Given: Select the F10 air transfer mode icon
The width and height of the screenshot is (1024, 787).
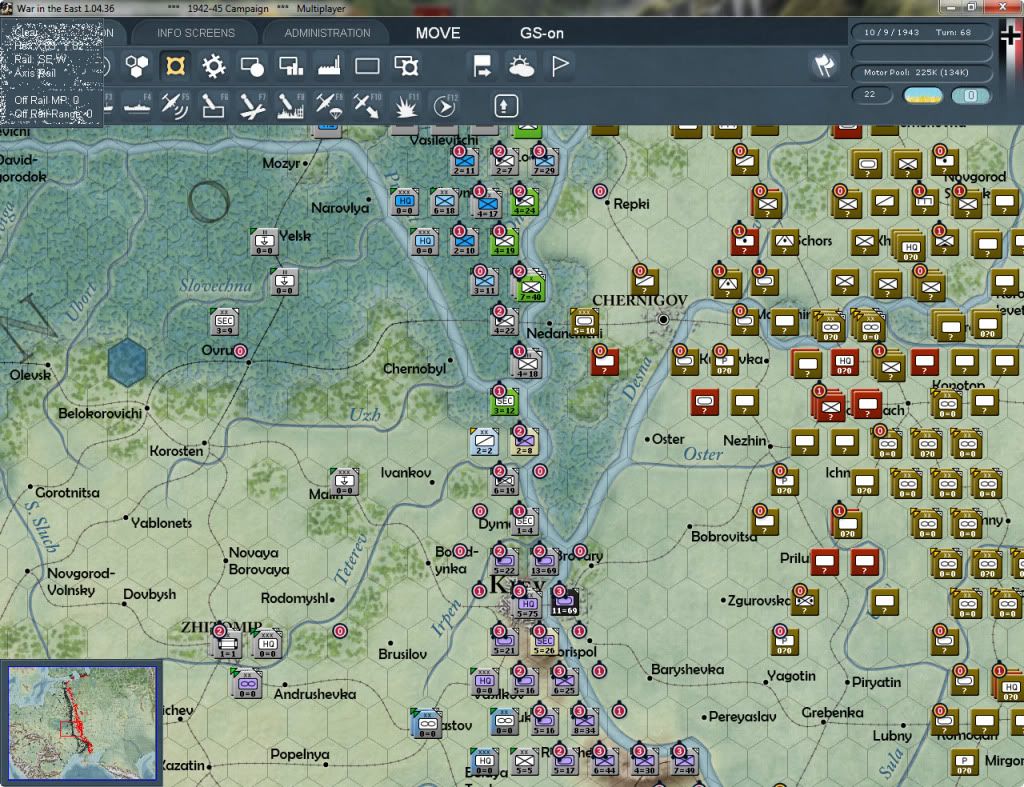Looking at the screenshot, I should 366,106.
